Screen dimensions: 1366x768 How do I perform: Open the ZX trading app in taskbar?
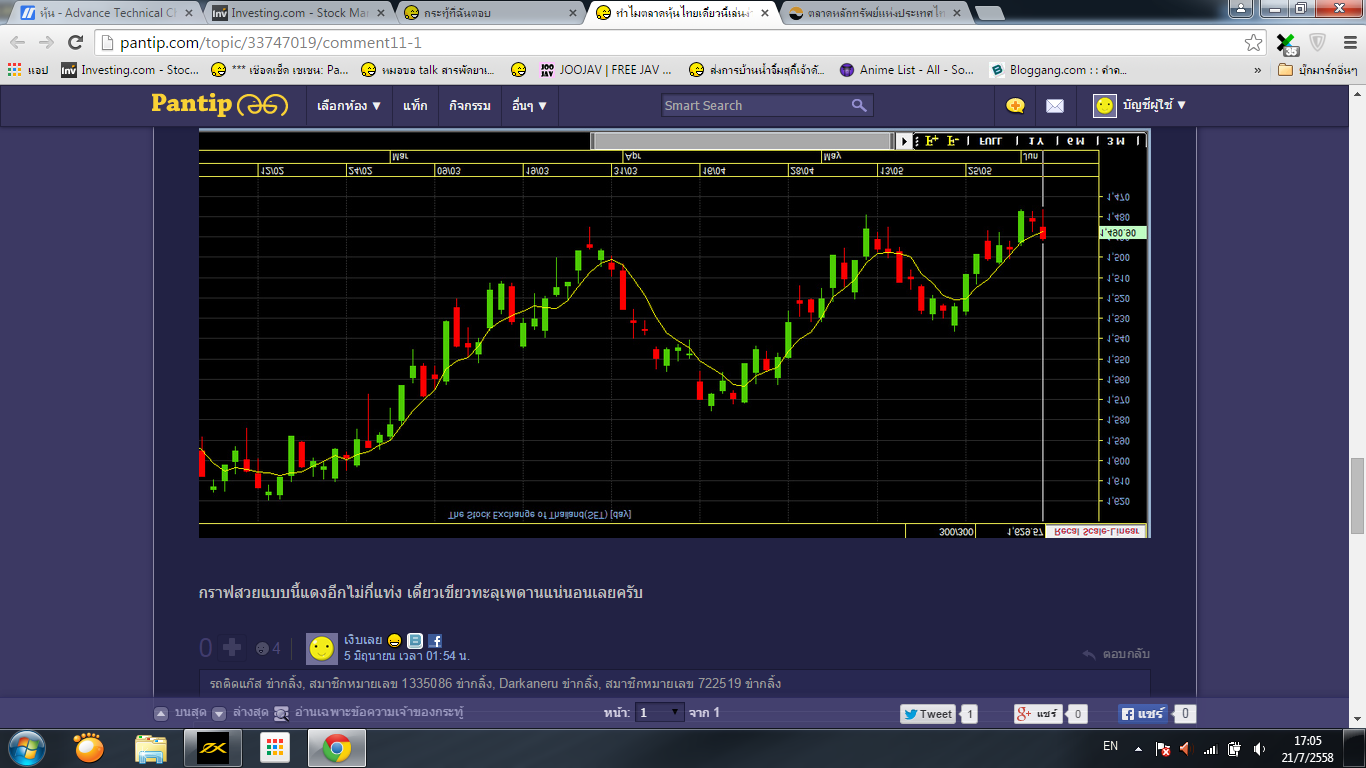pyautogui.click(x=213, y=748)
